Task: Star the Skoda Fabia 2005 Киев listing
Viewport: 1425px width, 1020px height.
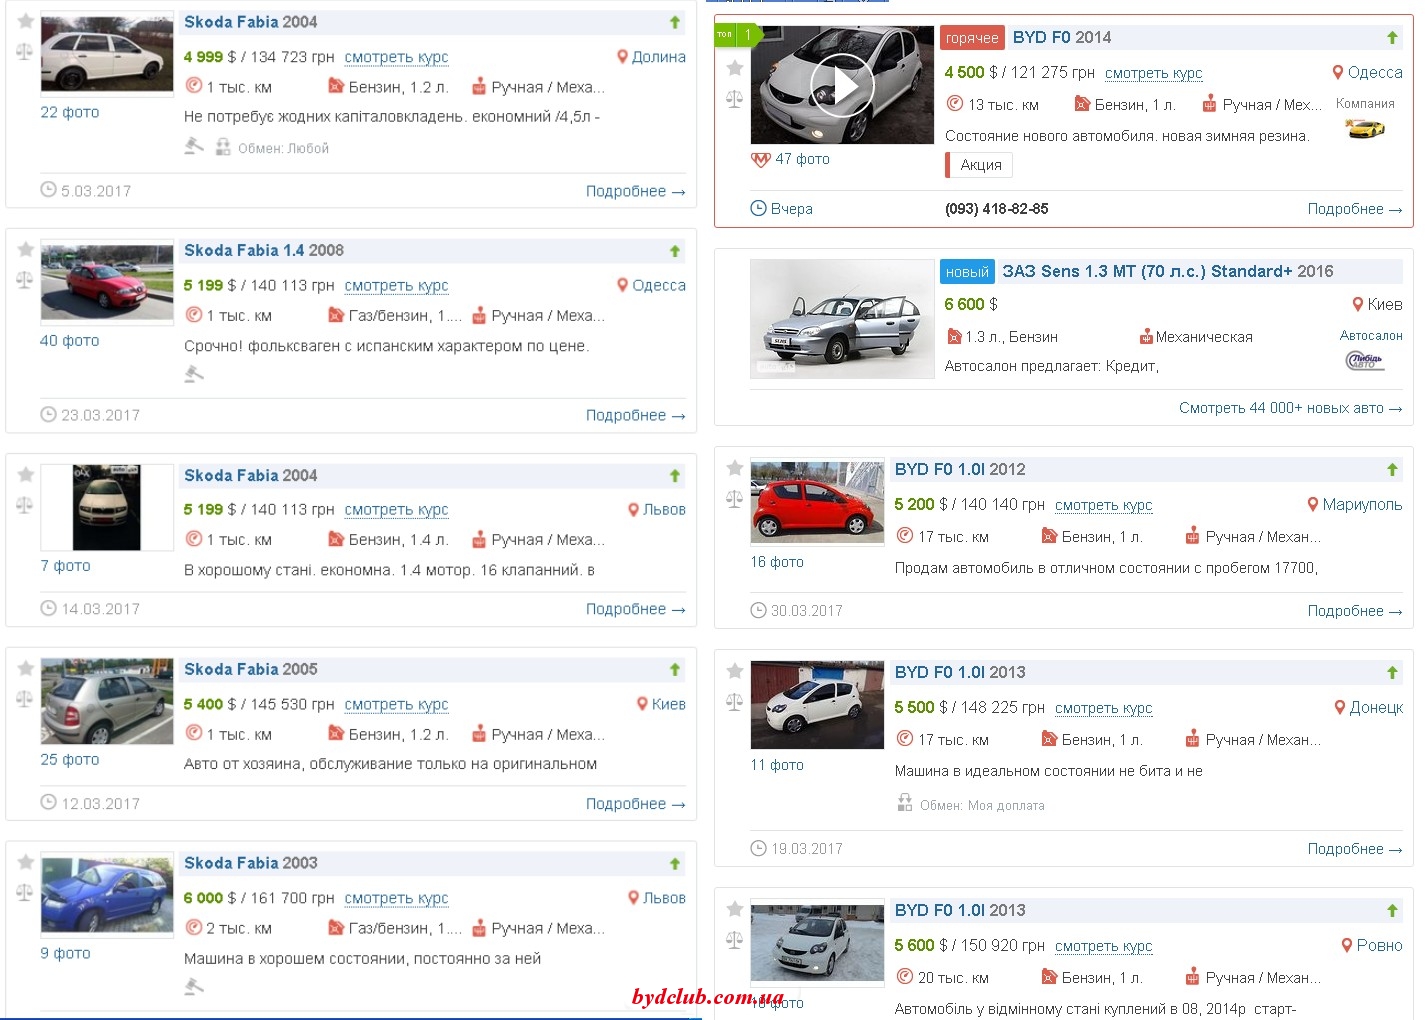Action: pos(25,668)
